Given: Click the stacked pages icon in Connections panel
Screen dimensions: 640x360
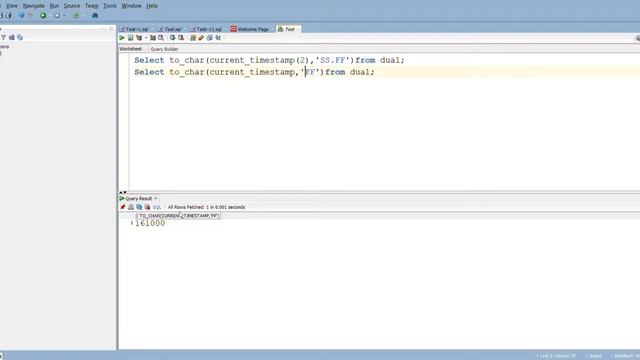Looking at the screenshot, I should [20, 37].
